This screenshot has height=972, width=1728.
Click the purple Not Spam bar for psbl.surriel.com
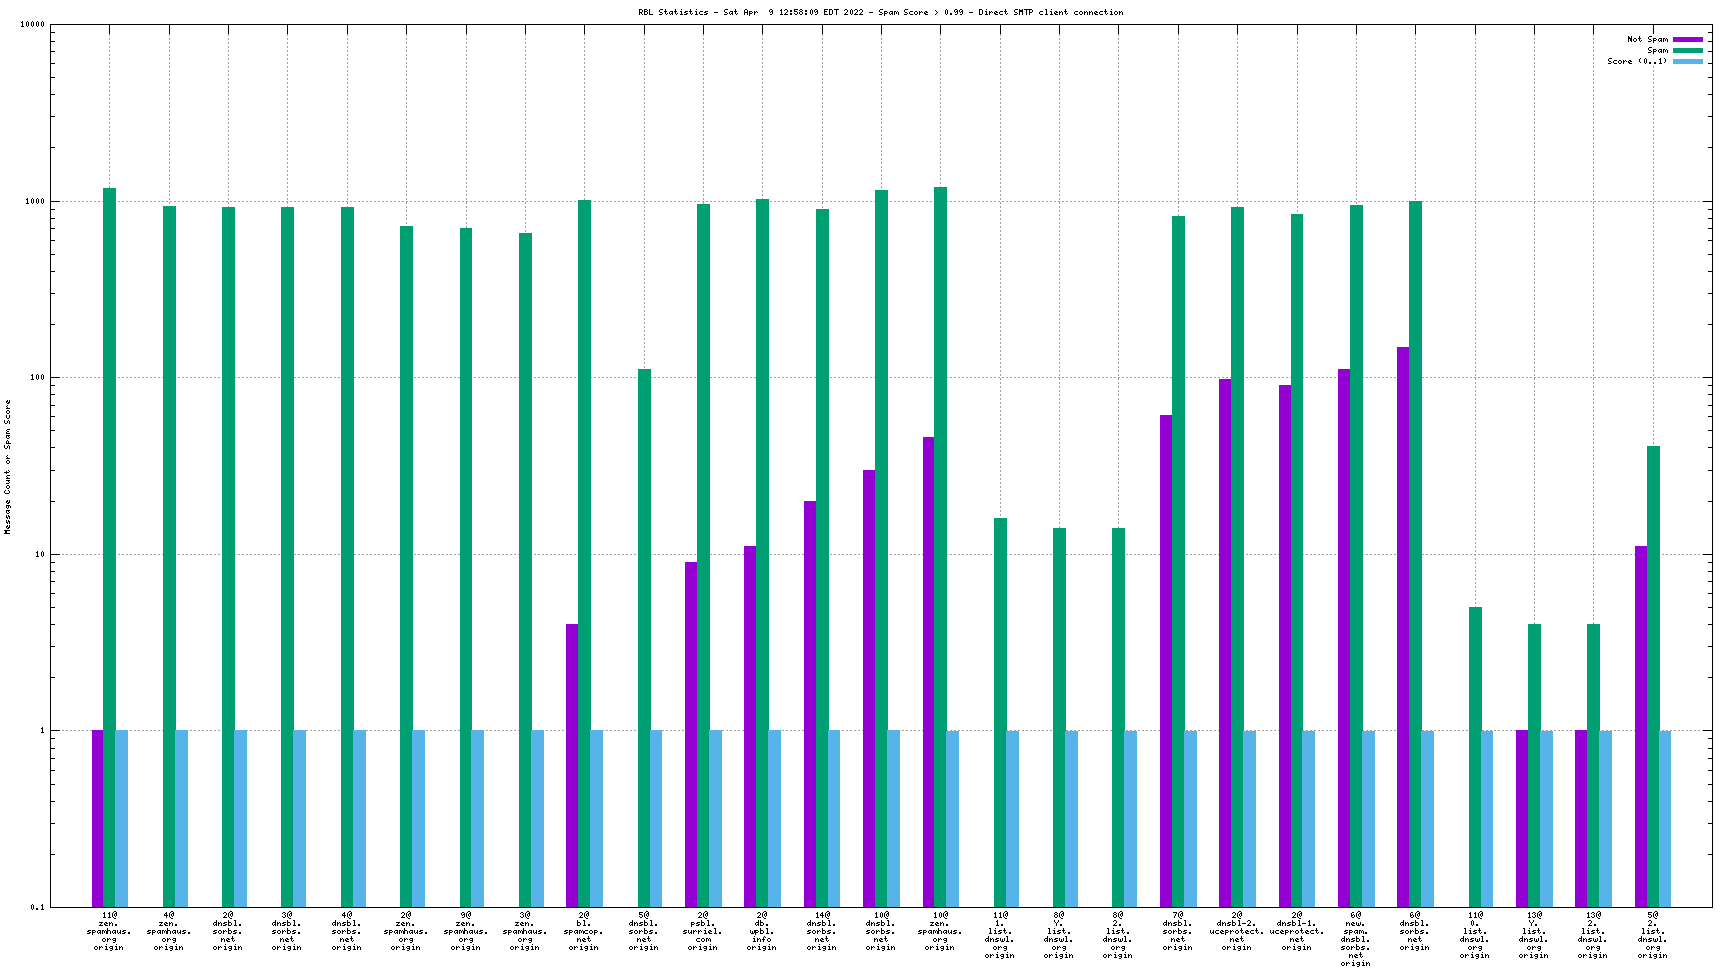pyautogui.click(x=691, y=734)
